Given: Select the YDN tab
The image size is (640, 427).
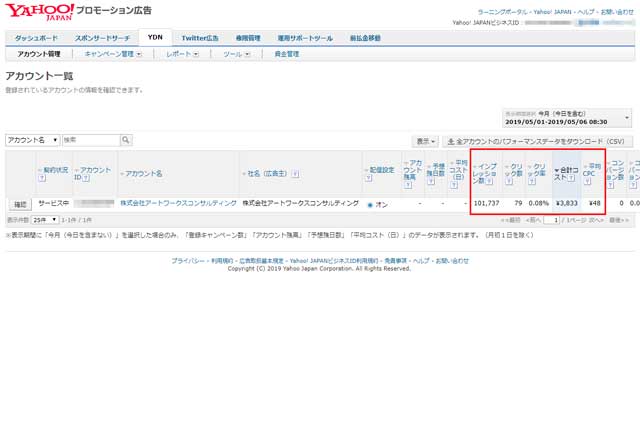Looking at the screenshot, I should click(x=155, y=37).
